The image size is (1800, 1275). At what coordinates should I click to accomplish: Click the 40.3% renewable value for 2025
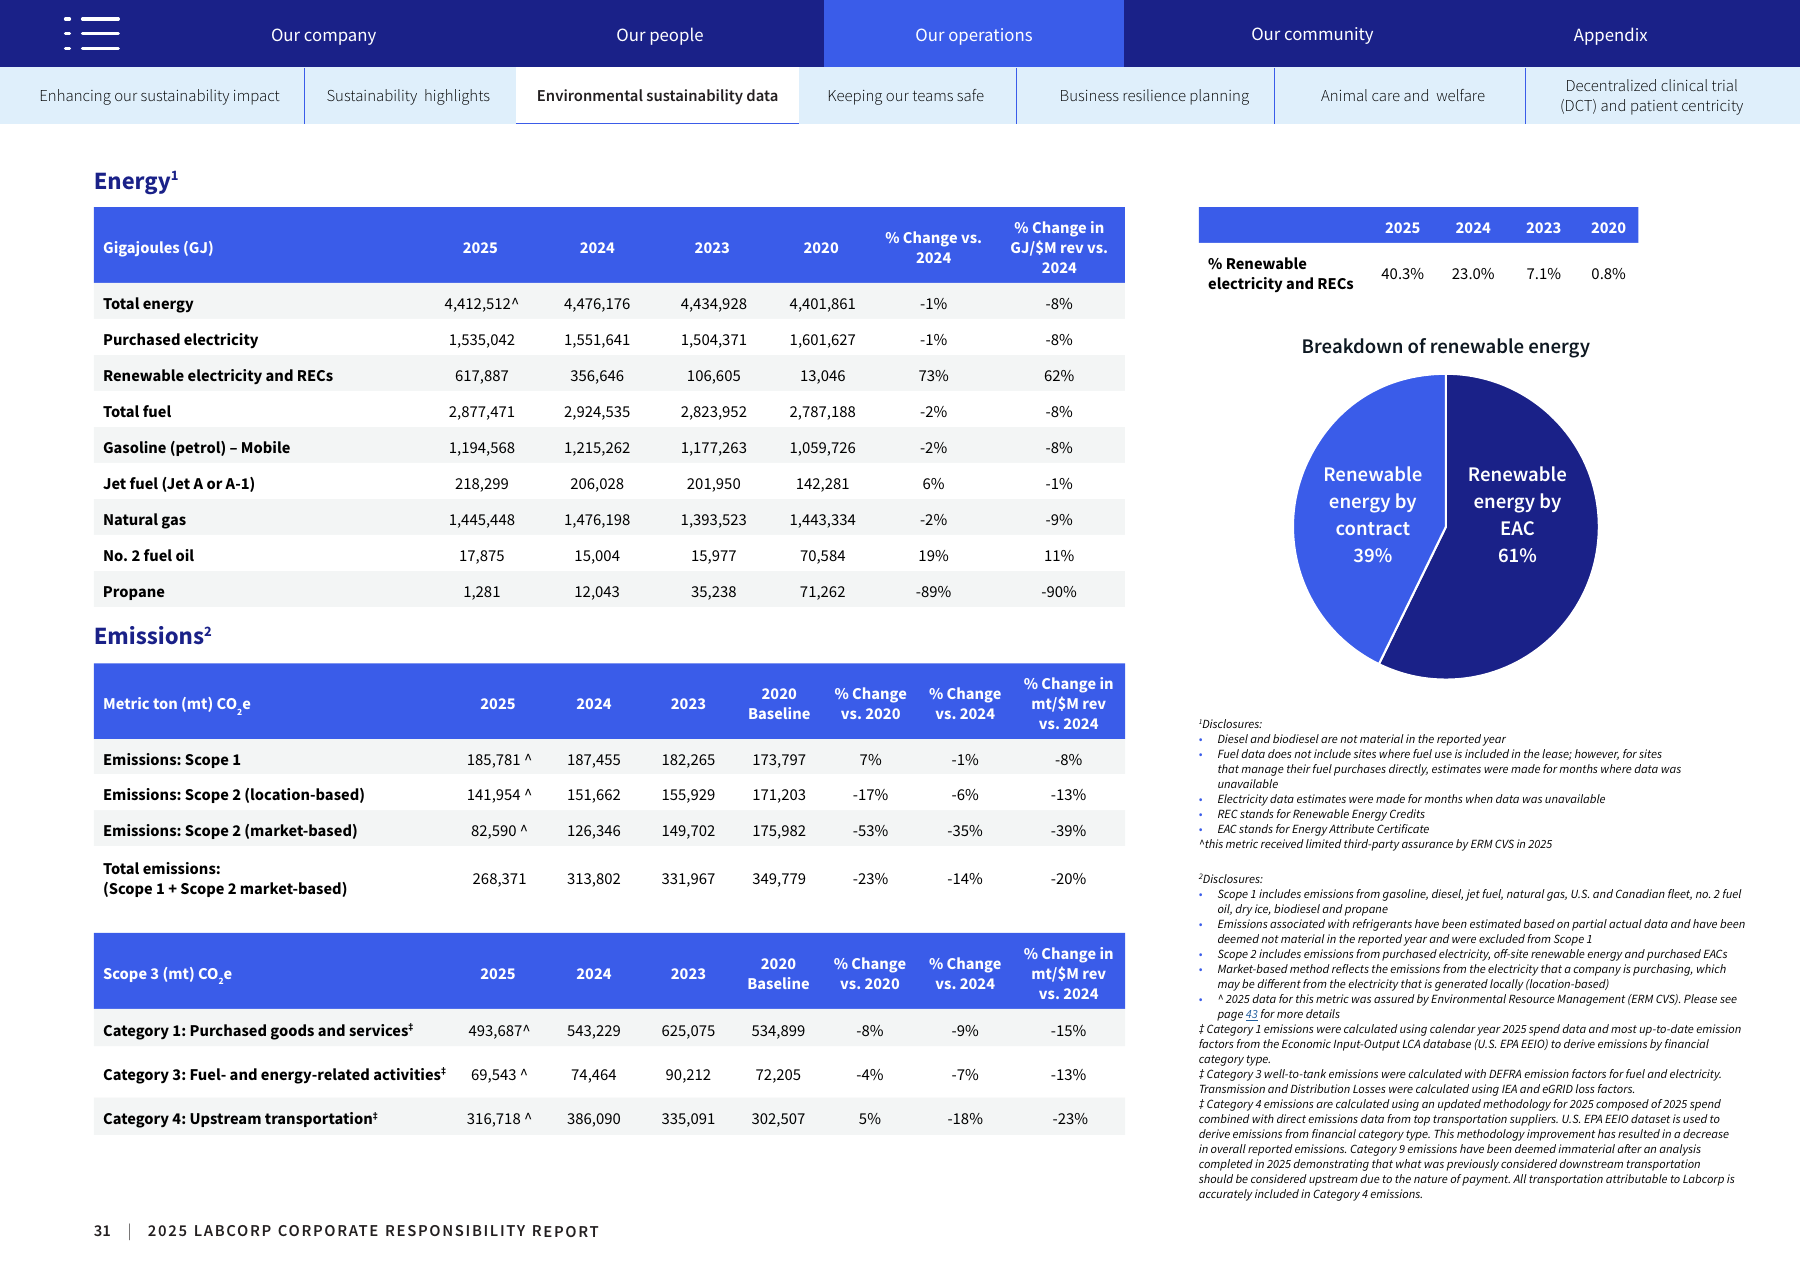tap(1402, 274)
